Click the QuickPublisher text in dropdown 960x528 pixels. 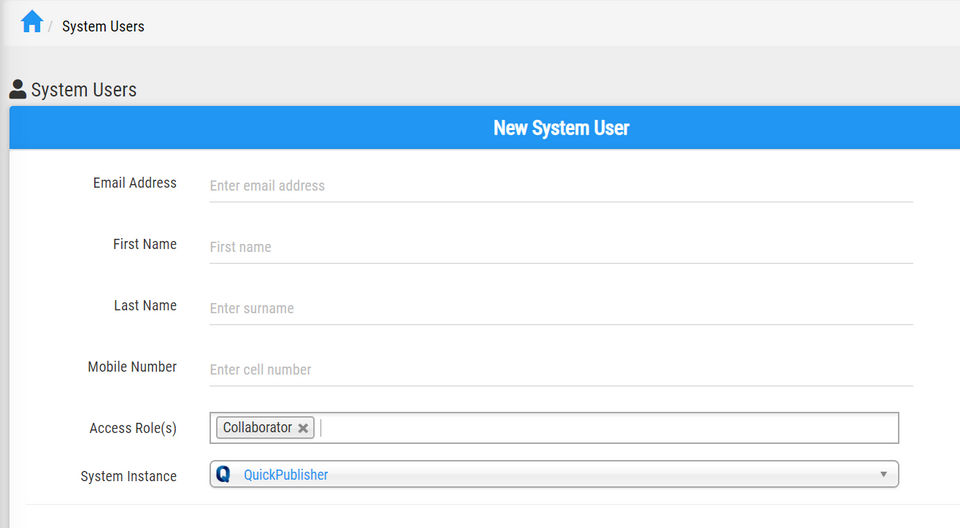(x=286, y=475)
